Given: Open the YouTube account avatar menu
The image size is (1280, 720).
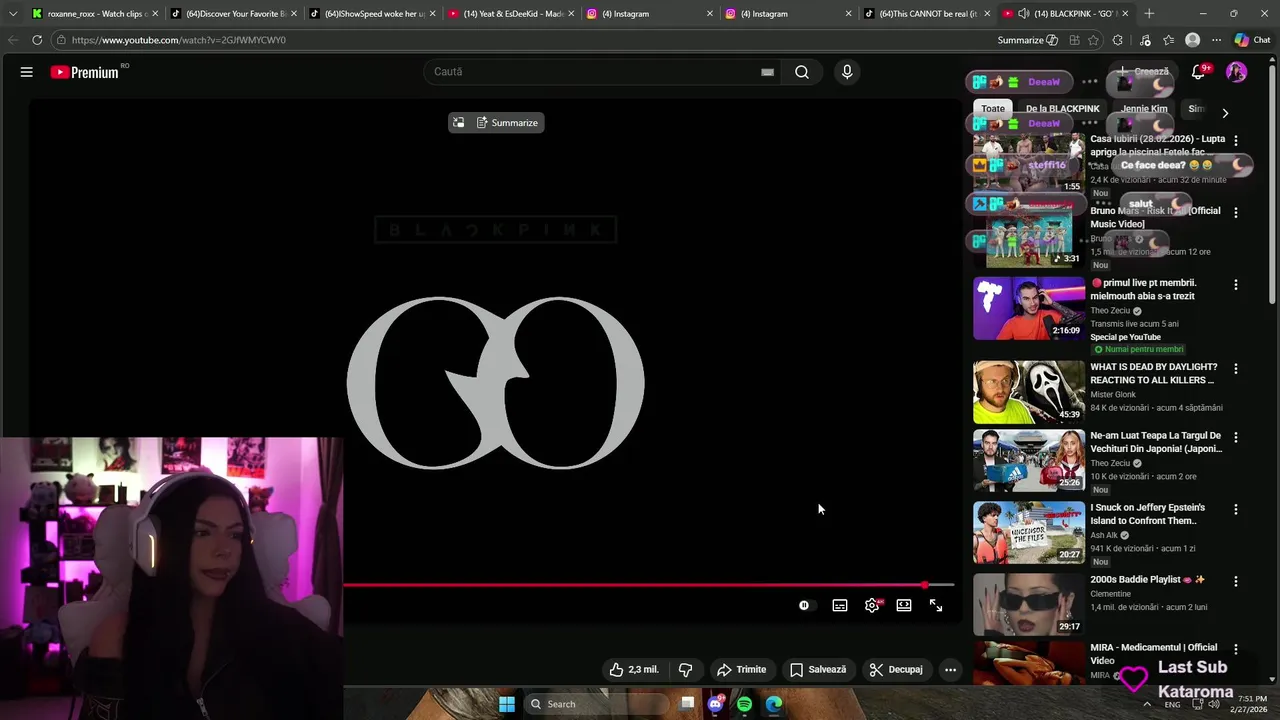Looking at the screenshot, I should tap(1237, 72).
